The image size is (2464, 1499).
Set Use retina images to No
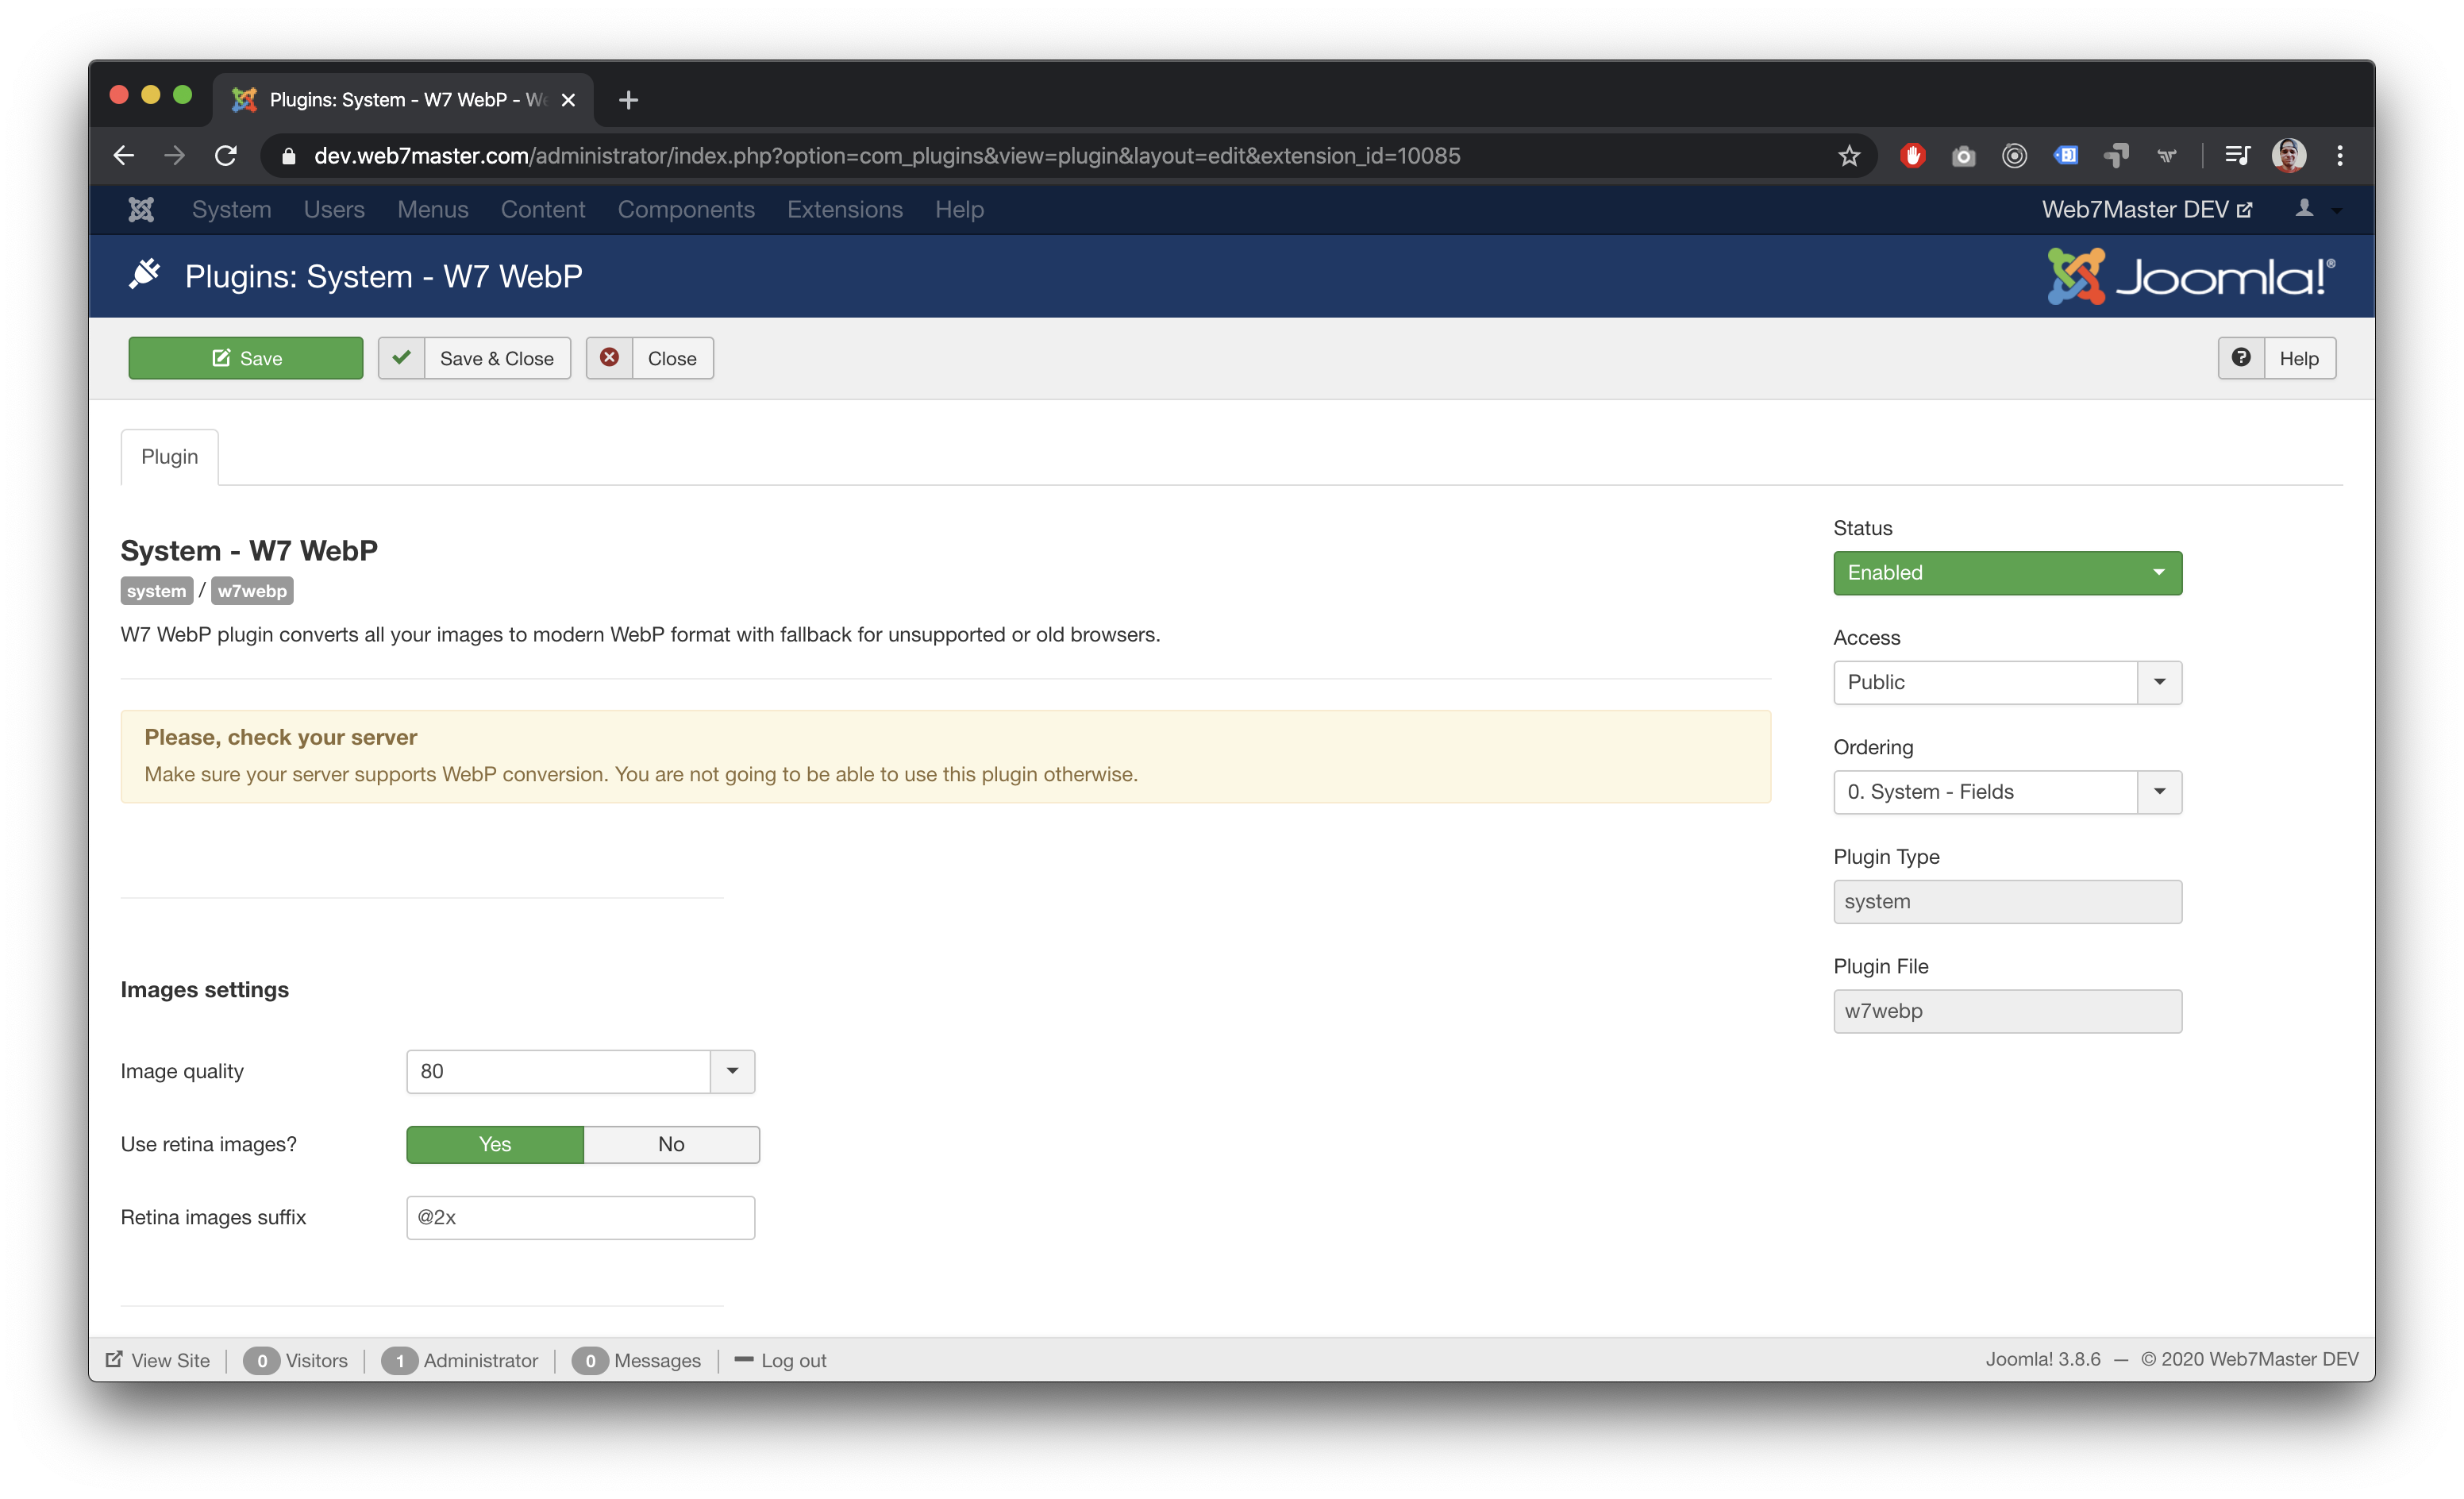pos(670,1144)
